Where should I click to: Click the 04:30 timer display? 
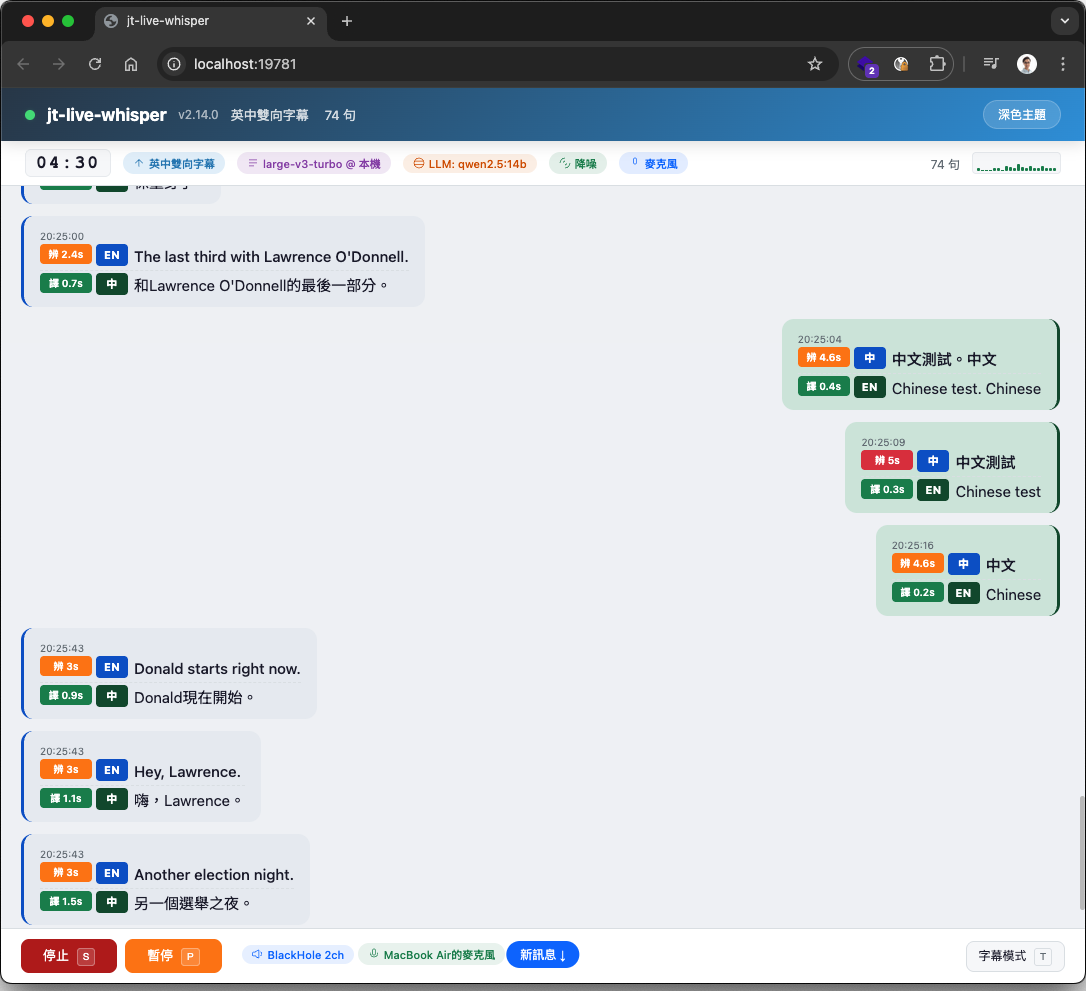[x=67, y=163]
